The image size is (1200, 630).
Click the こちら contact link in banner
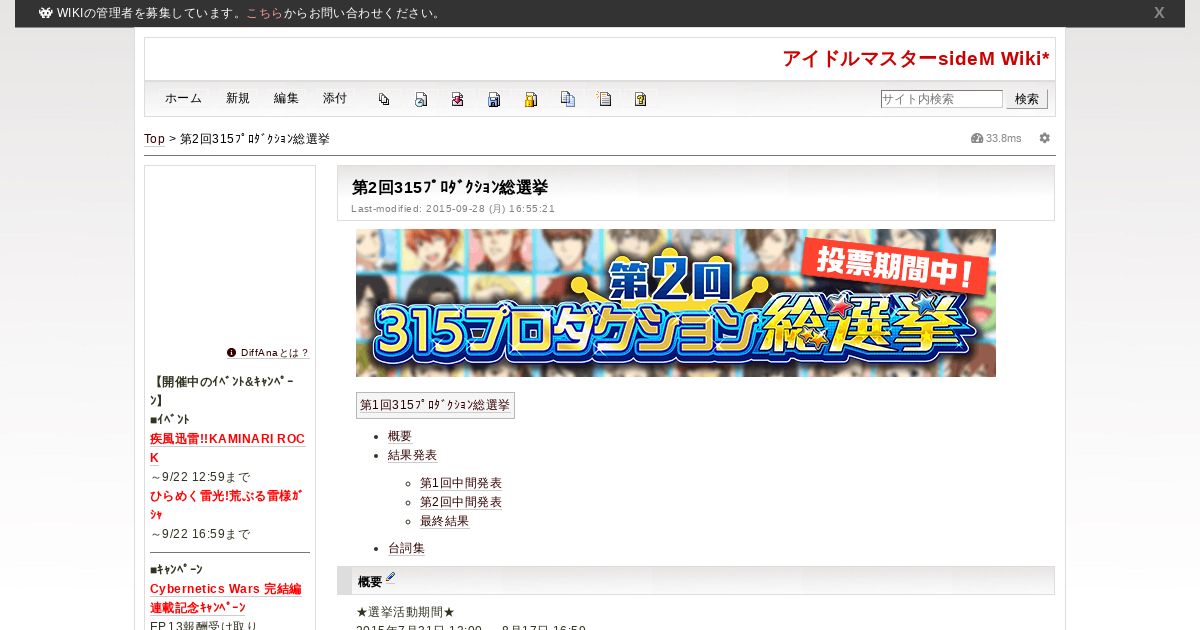pos(265,13)
